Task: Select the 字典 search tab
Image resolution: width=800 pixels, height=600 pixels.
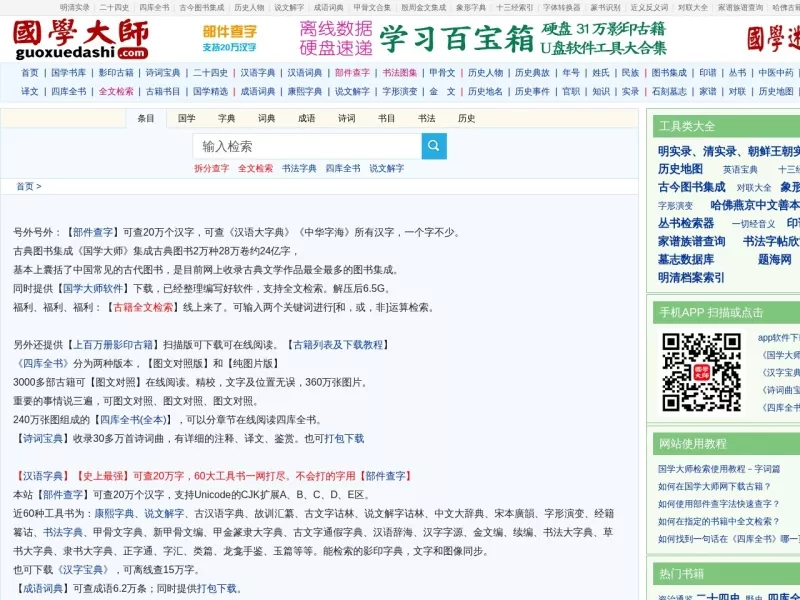Action: (227, 118)
